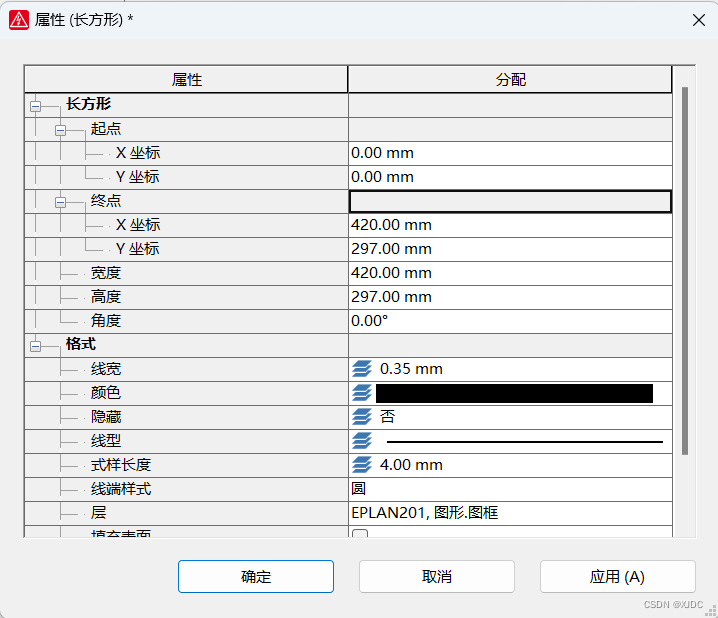Click the 取消 button
718x618 pixels.
(437, 577)
